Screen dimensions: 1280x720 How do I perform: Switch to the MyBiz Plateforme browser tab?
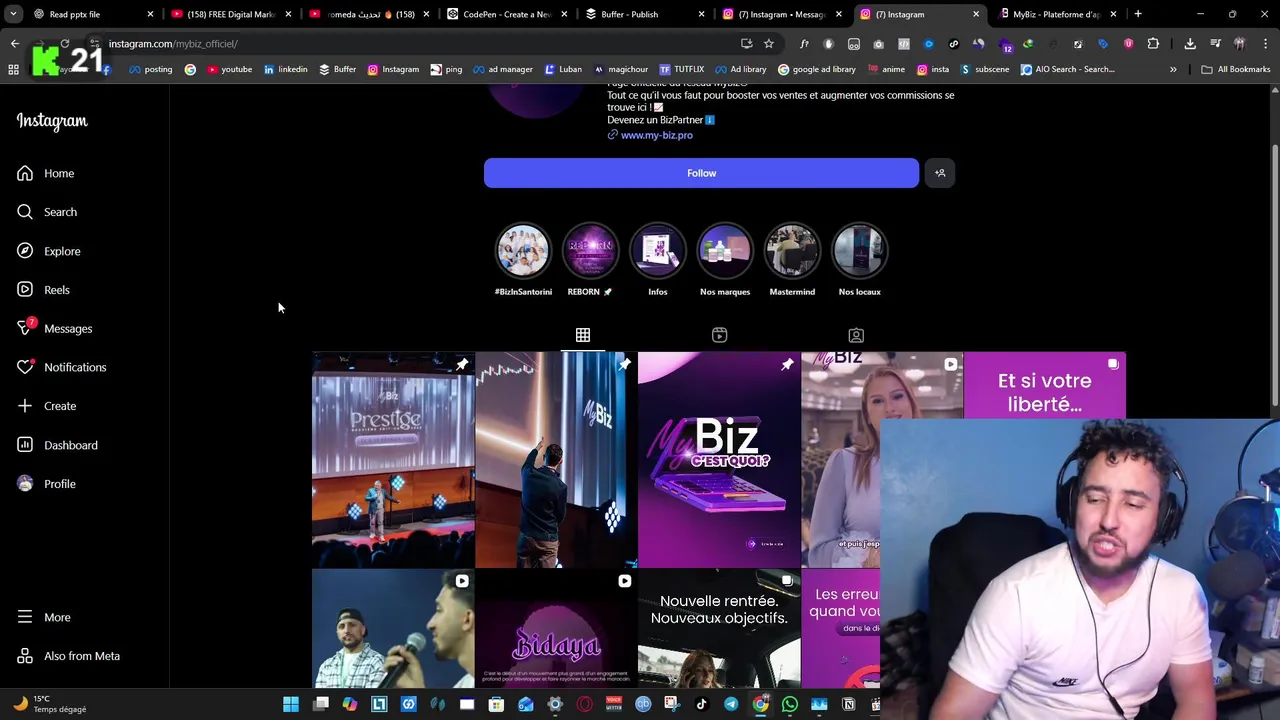pyautogui.click(x=1055, y=14)
